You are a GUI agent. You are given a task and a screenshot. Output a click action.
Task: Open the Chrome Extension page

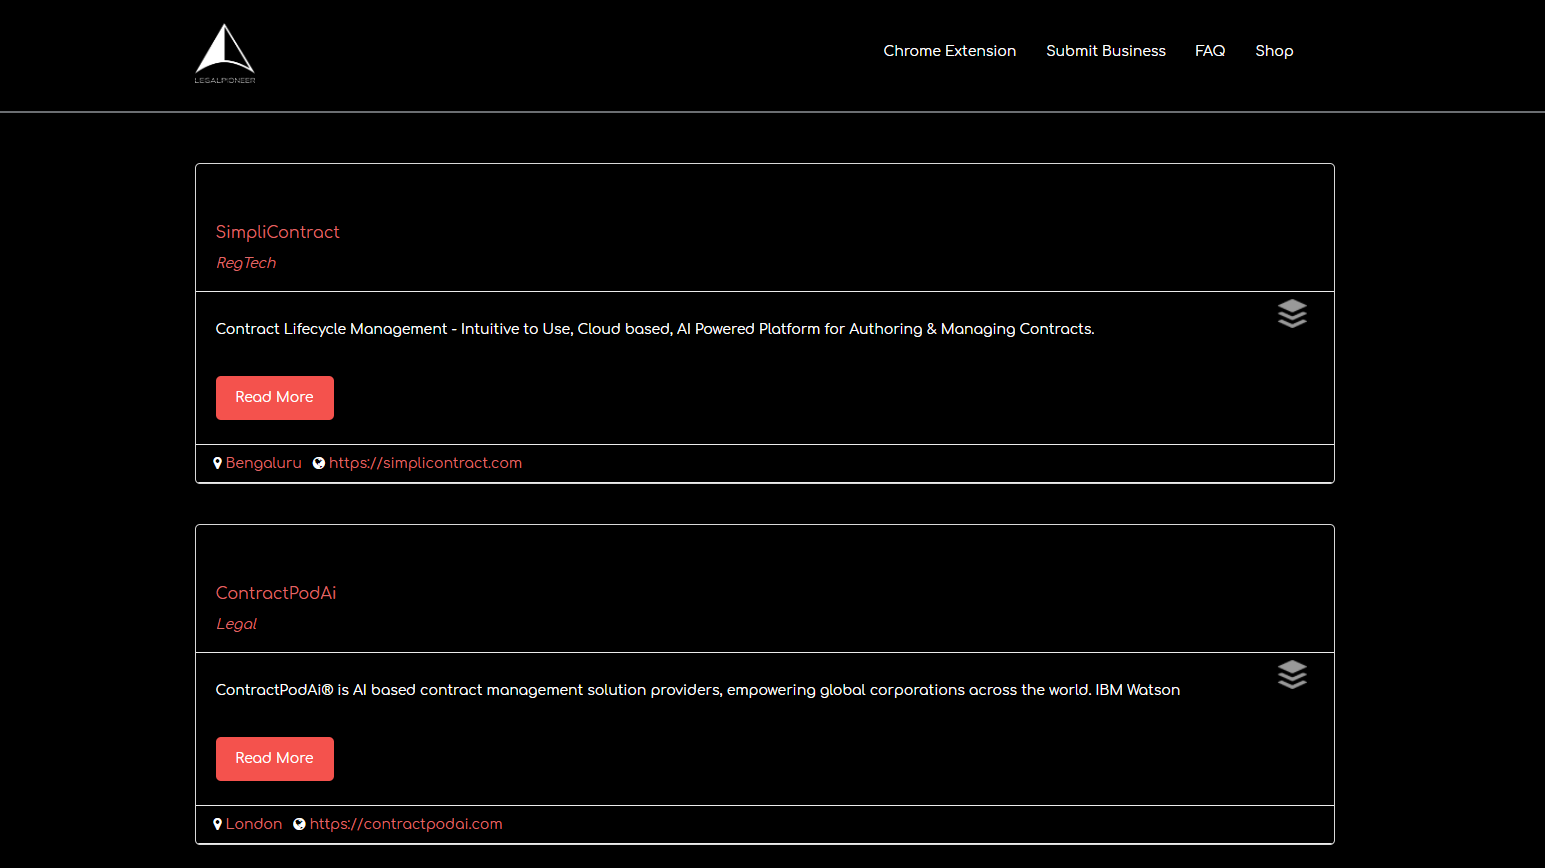coord(949,51)
